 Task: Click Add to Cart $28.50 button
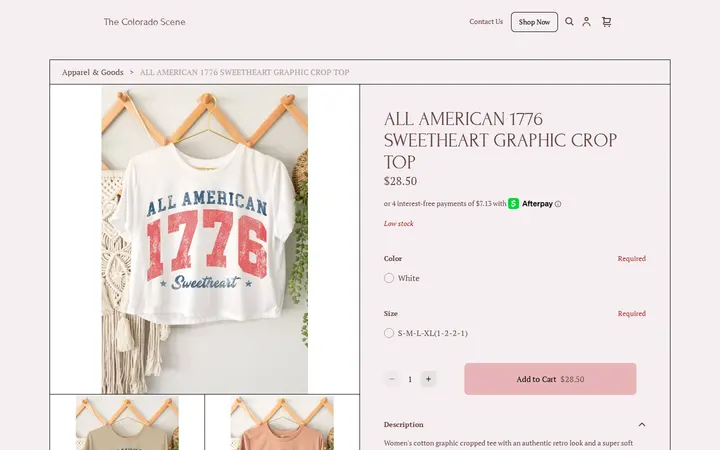[550, 379]
